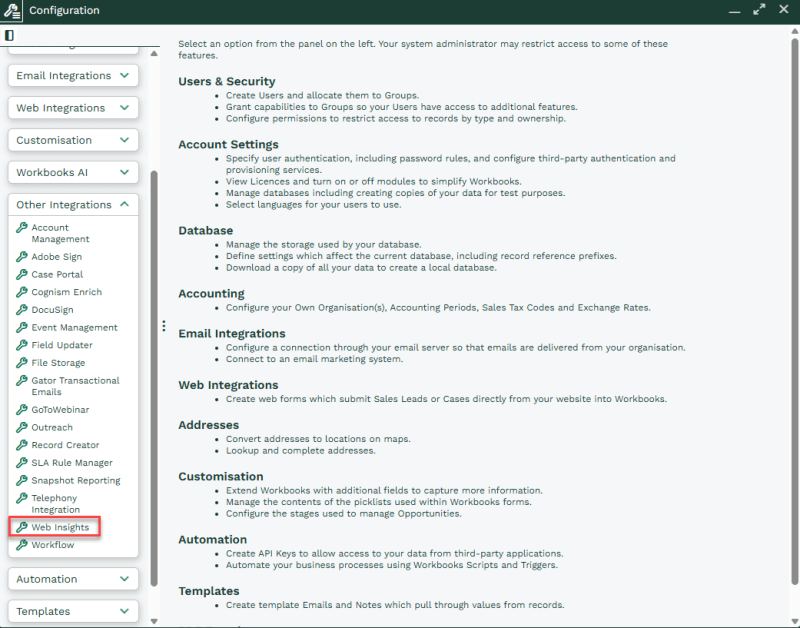Click the wrench icon next to Case Portal
The width and height of the screenshot is (800, 628).
click(x=21, y=274)
